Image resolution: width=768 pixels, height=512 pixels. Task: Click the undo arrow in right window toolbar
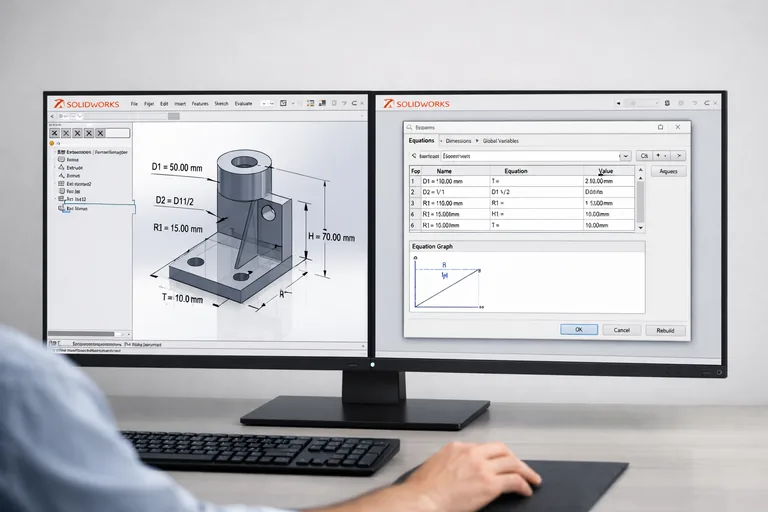click(695, 103)
